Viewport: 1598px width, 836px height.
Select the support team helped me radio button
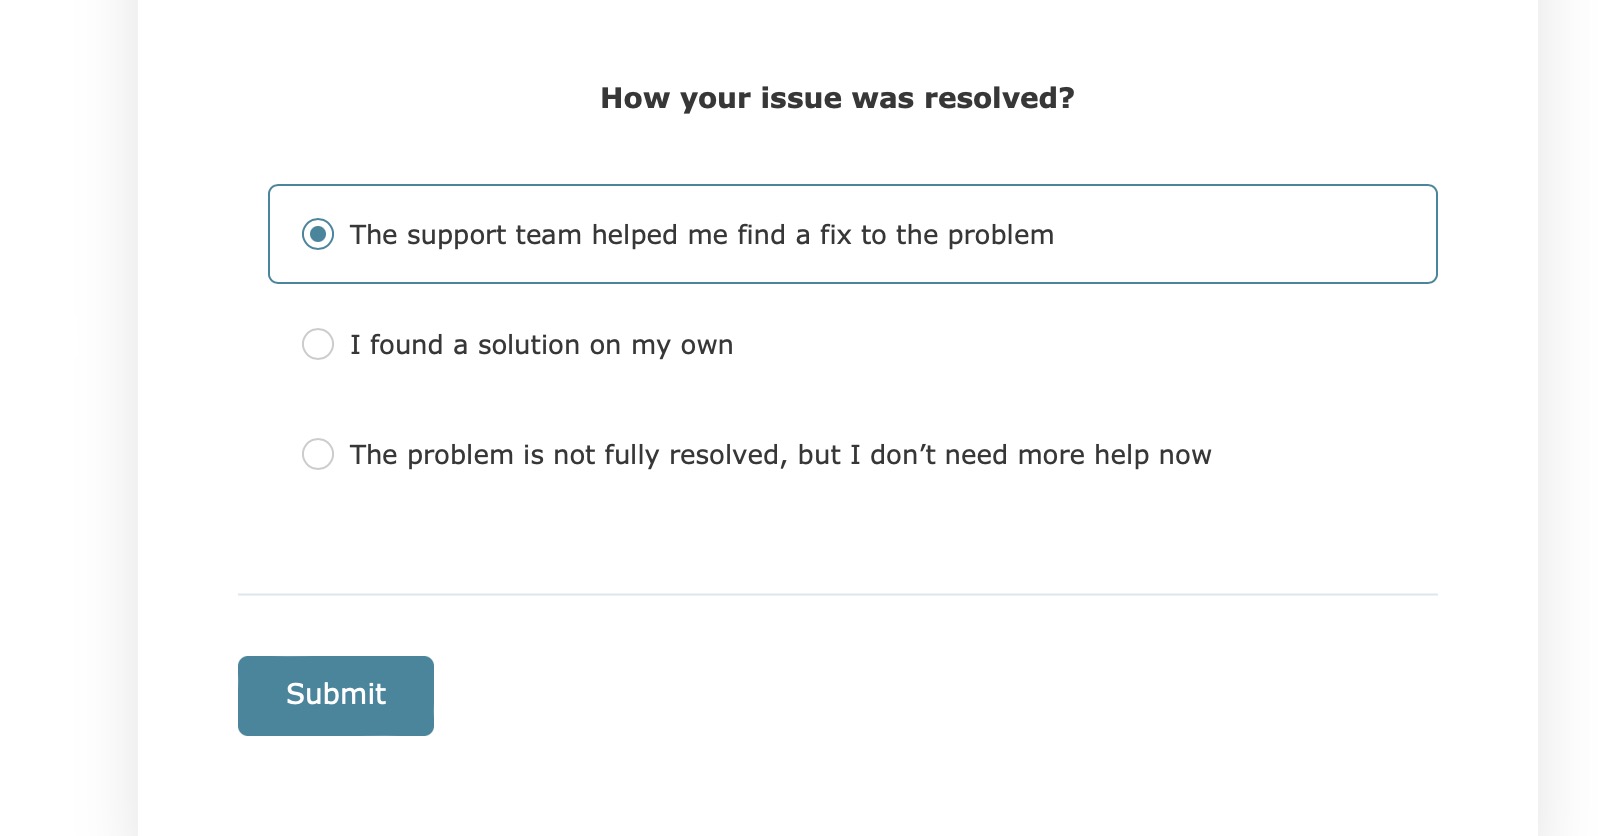pos(318,234)
